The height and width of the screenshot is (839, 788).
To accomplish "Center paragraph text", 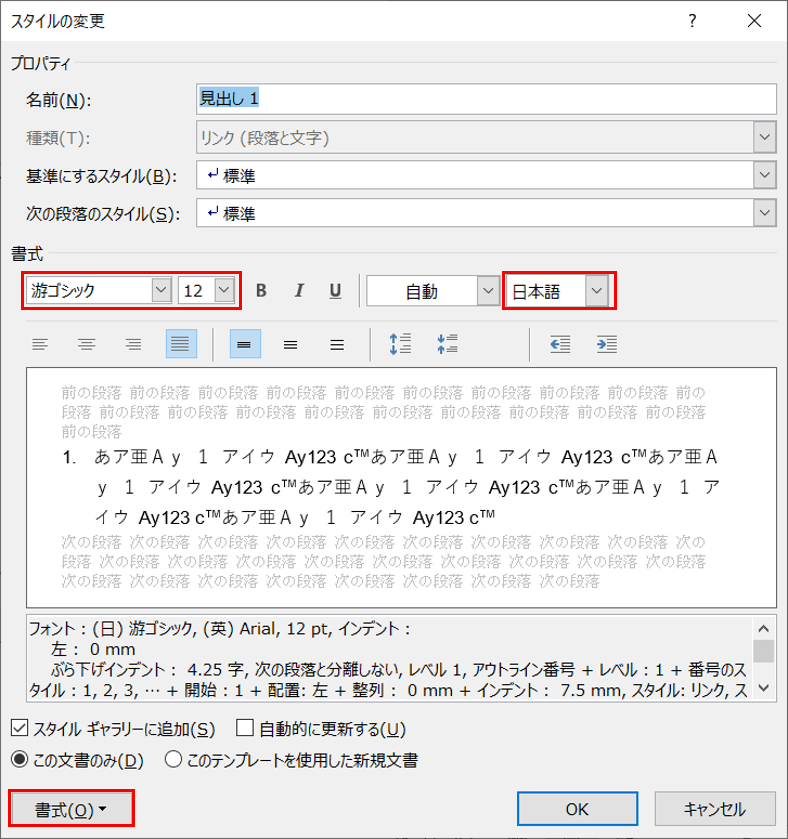I will pos(87,344).
